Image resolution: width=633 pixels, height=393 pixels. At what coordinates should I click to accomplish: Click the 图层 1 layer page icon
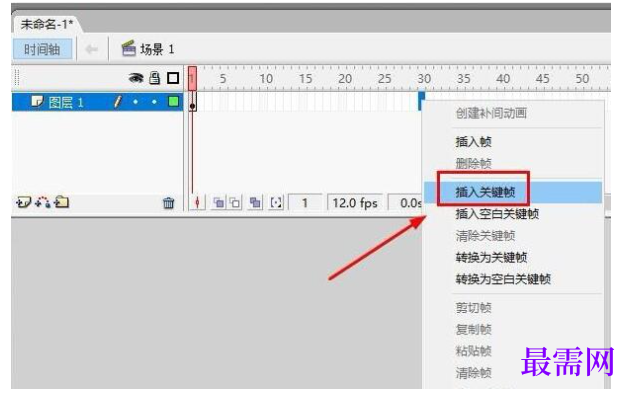(x=37, y=101)
